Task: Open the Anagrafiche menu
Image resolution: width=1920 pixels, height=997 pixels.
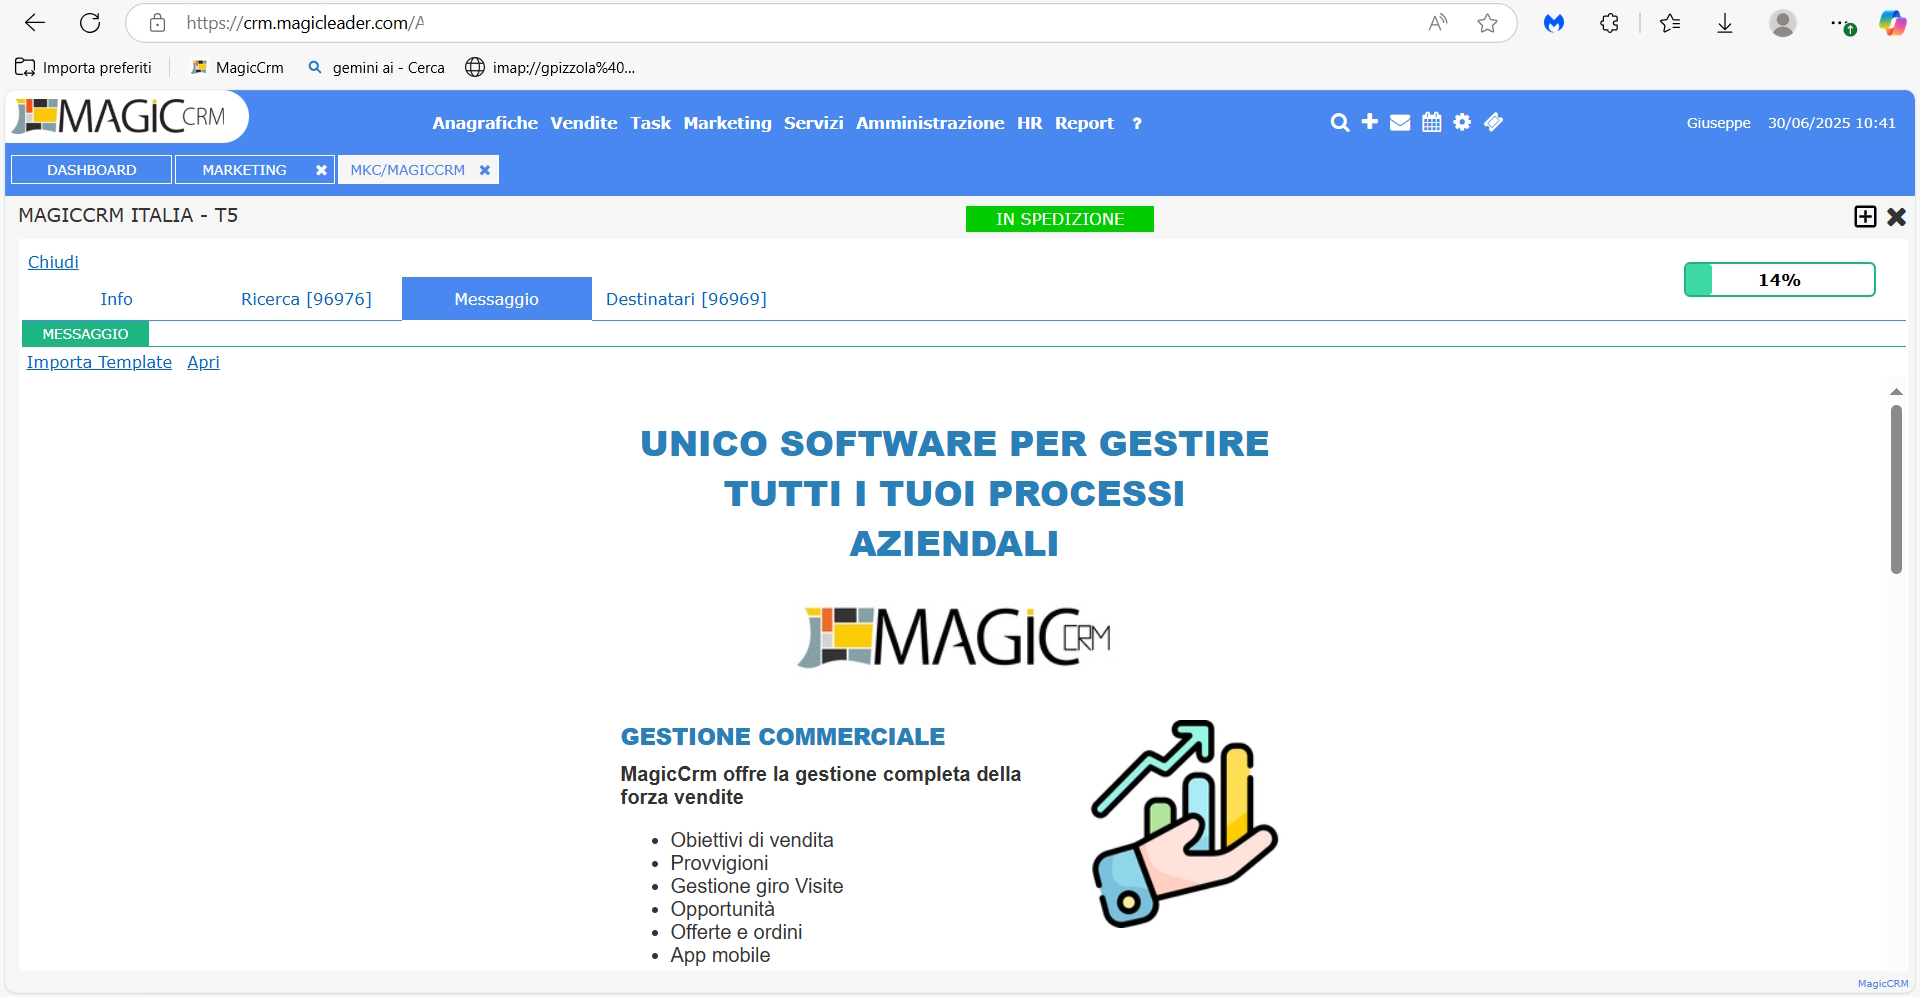Action: click(485, 123)
